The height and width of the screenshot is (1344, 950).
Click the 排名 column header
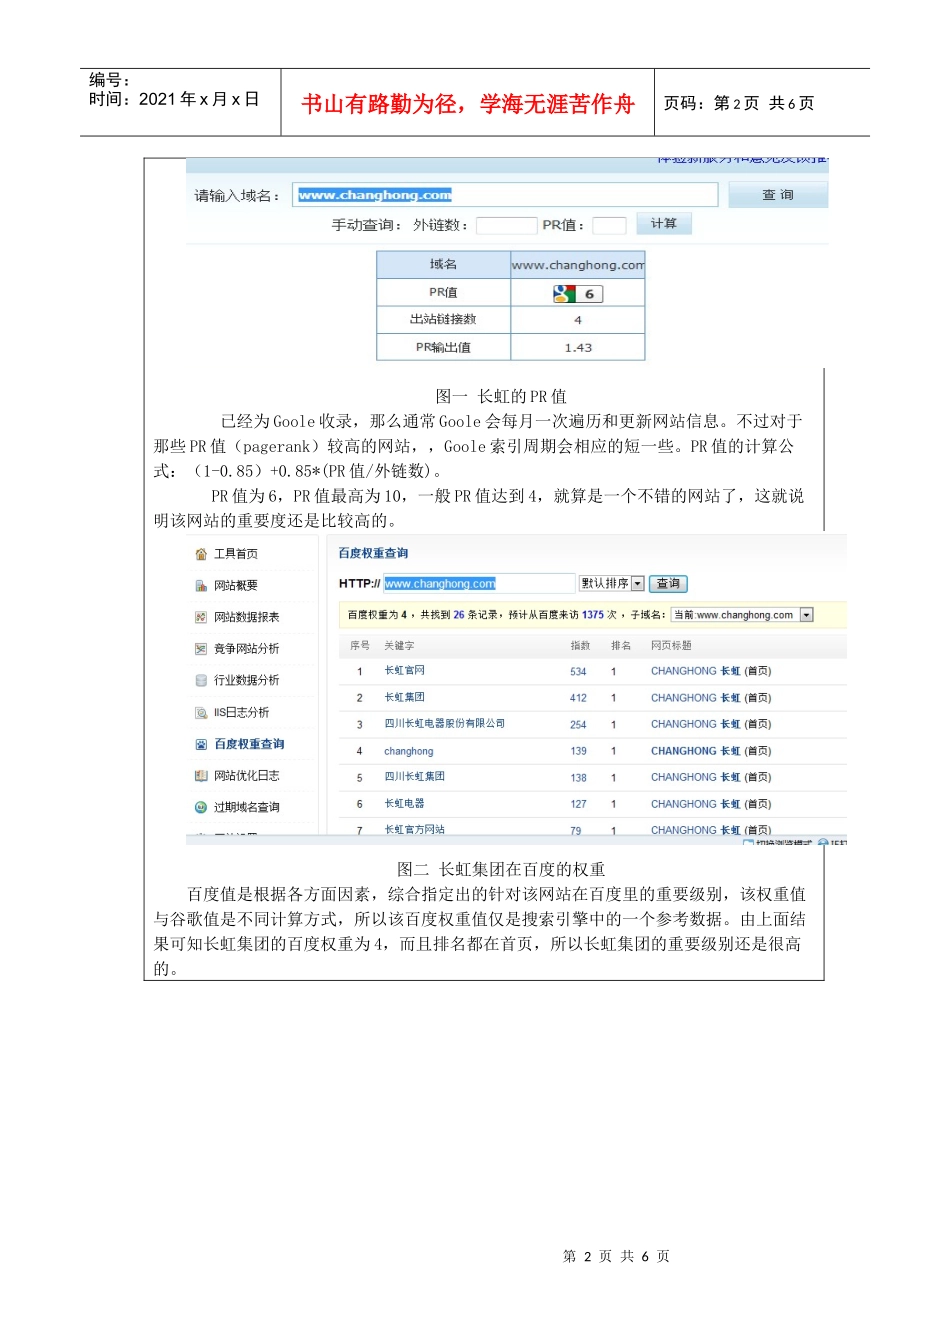[x=621, y=646]
